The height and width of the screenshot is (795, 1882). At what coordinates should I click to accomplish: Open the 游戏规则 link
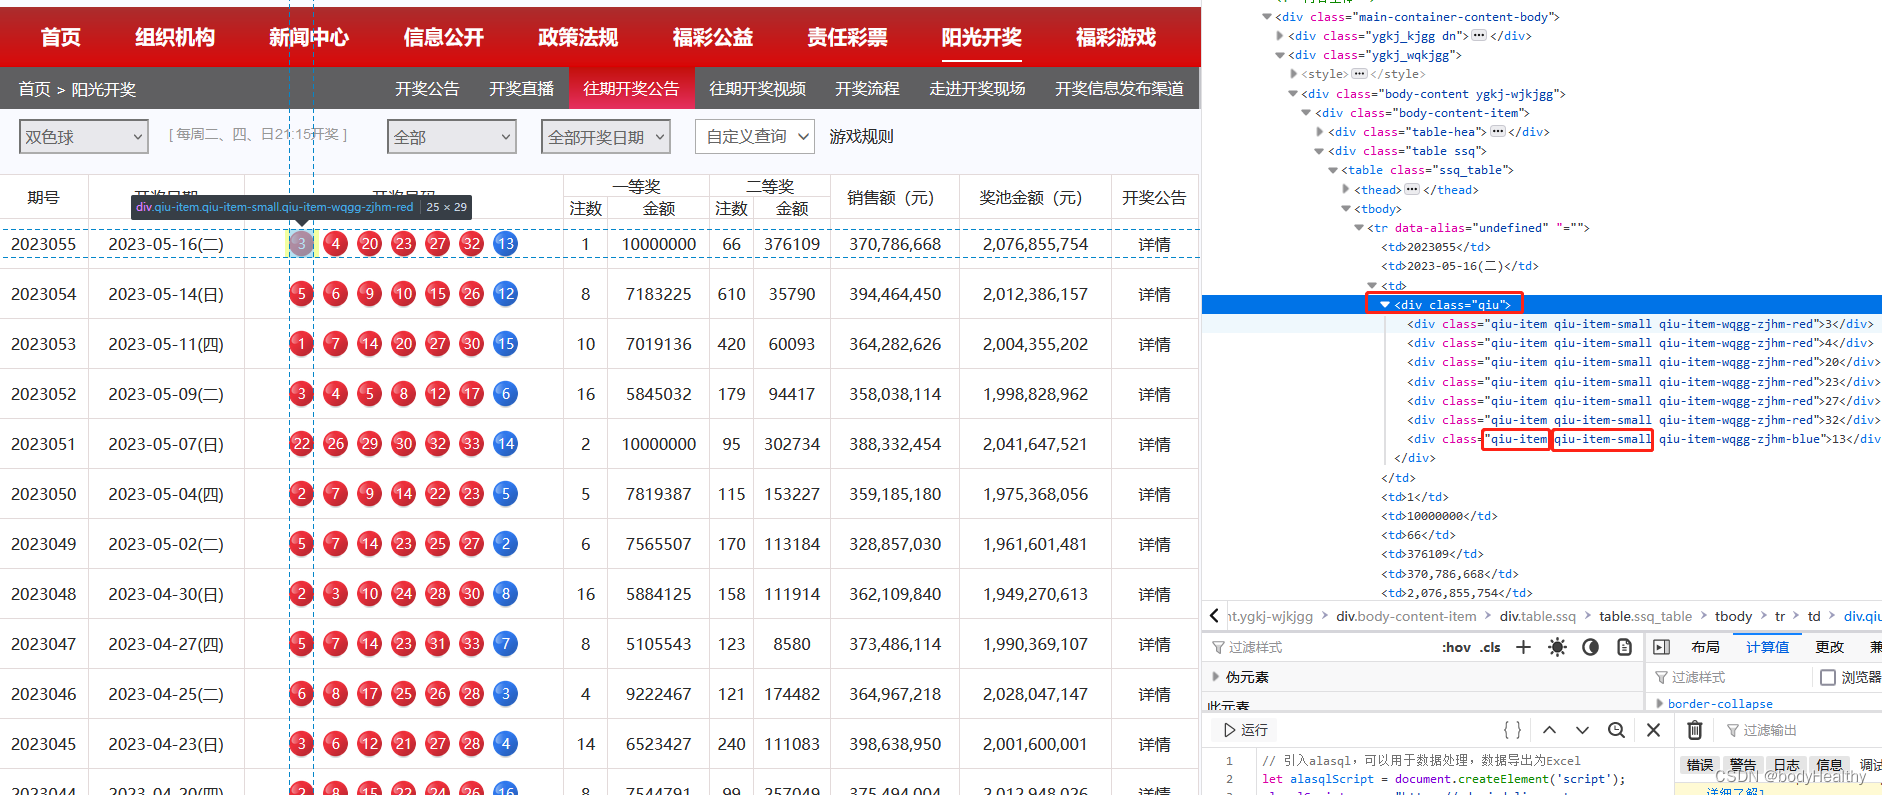pyautogui.click(x=861, y=137)
